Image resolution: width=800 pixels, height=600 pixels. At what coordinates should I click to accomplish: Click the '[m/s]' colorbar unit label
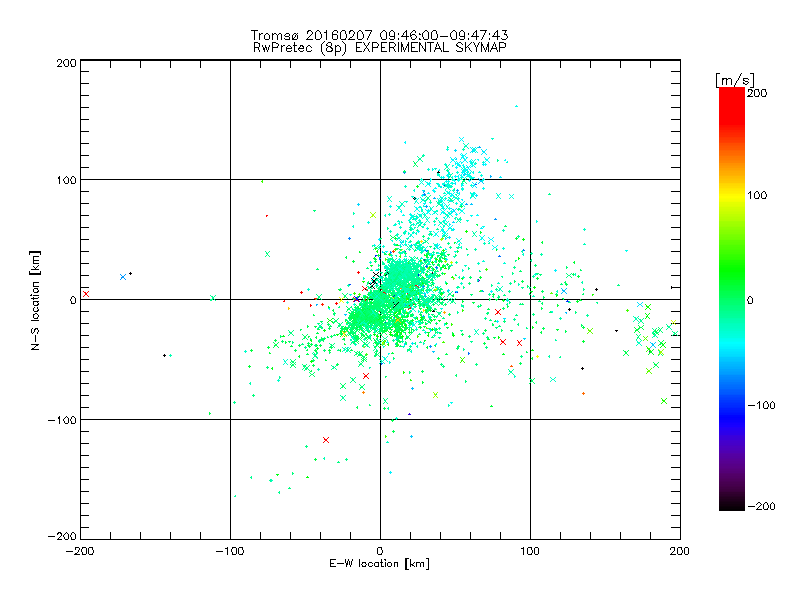[735, 80]
